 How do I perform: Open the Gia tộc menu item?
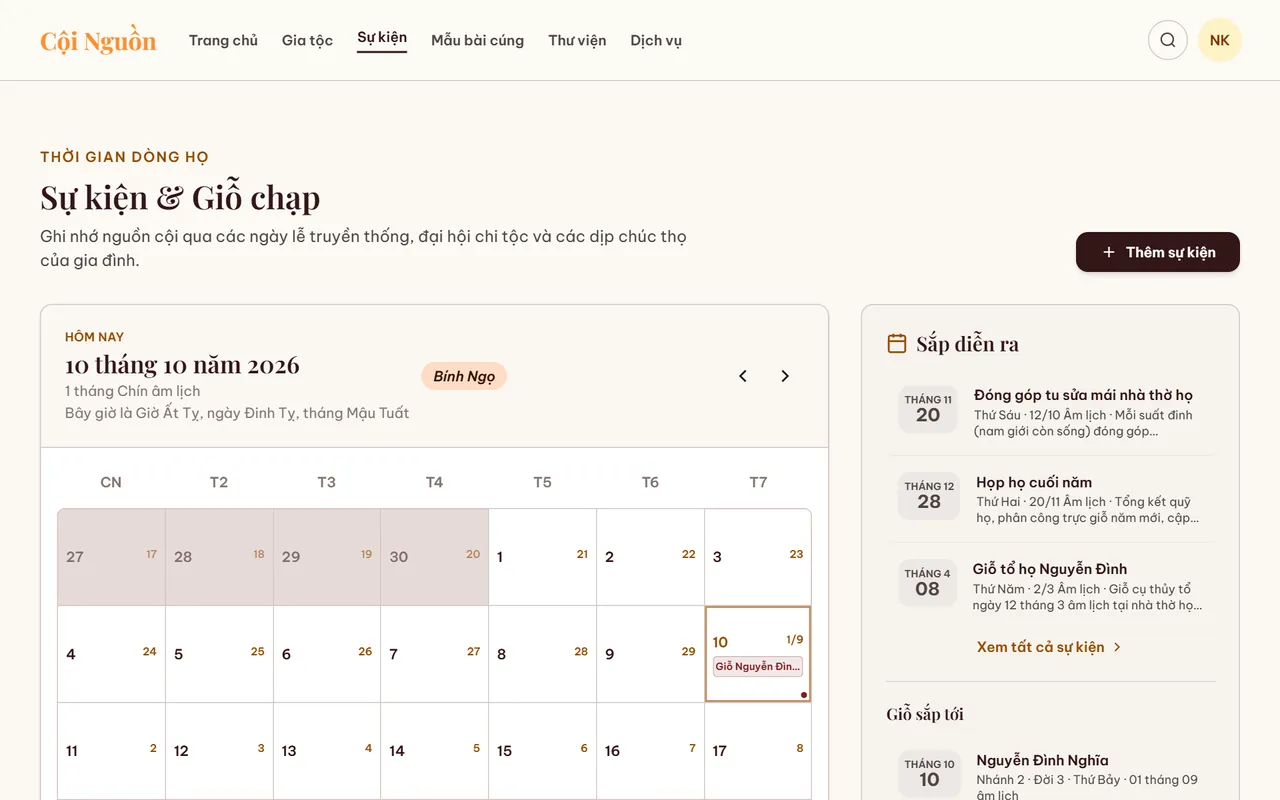click(307, 41)
